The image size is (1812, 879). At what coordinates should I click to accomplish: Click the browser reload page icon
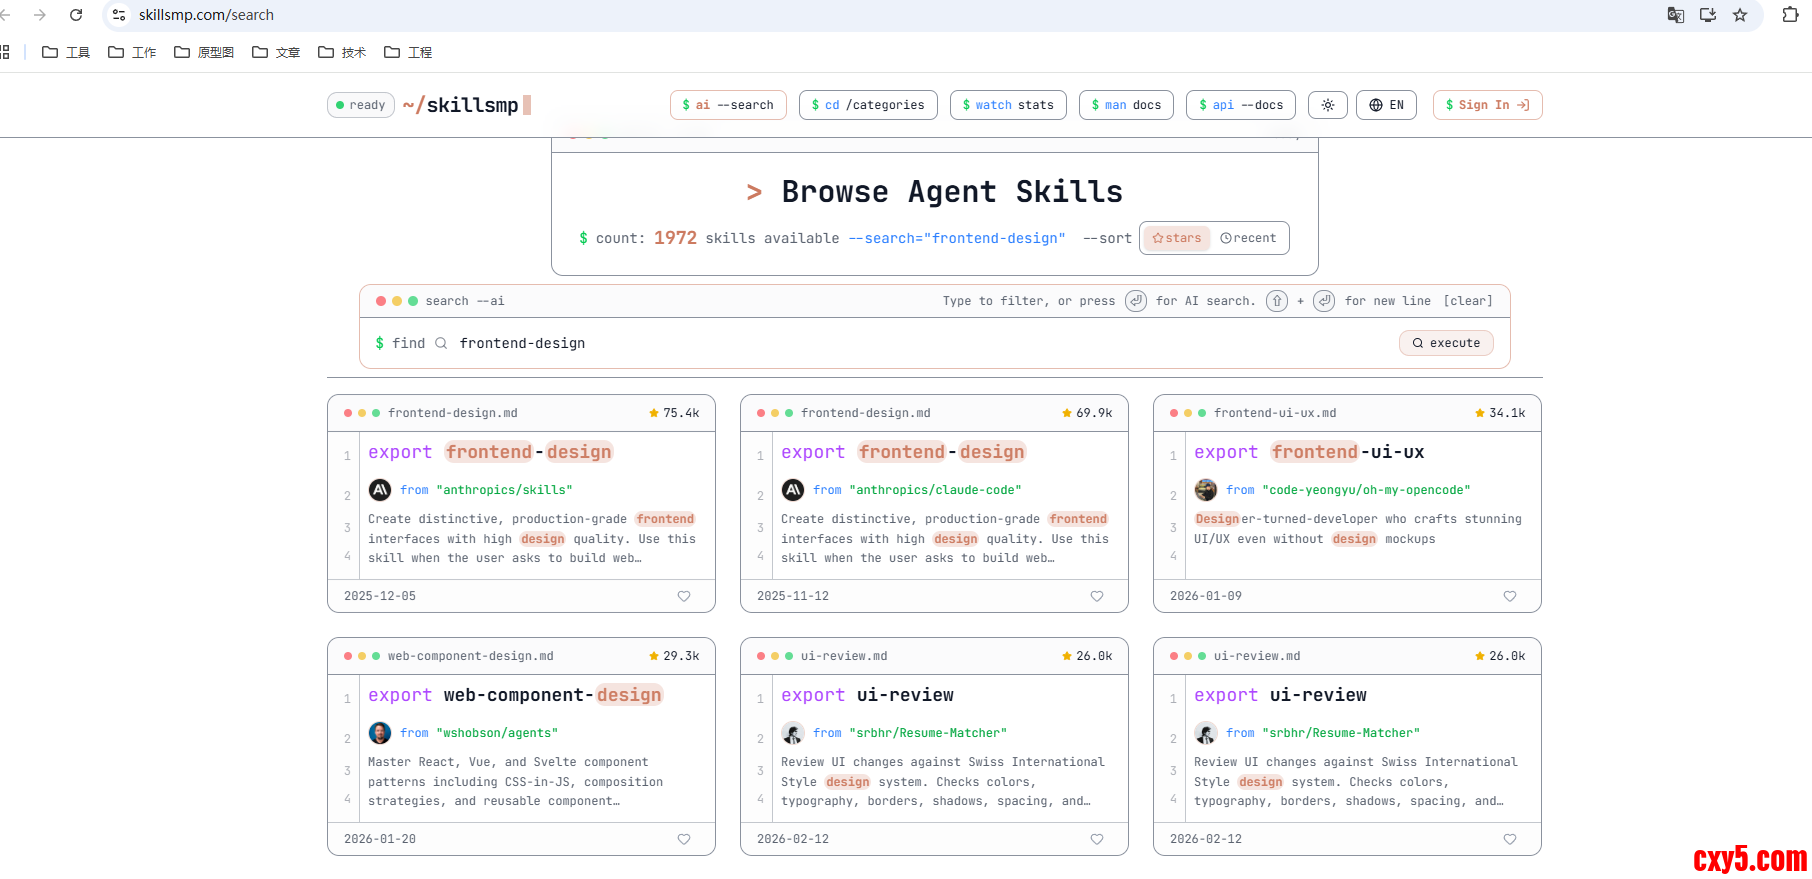click(x=76, y=15)
